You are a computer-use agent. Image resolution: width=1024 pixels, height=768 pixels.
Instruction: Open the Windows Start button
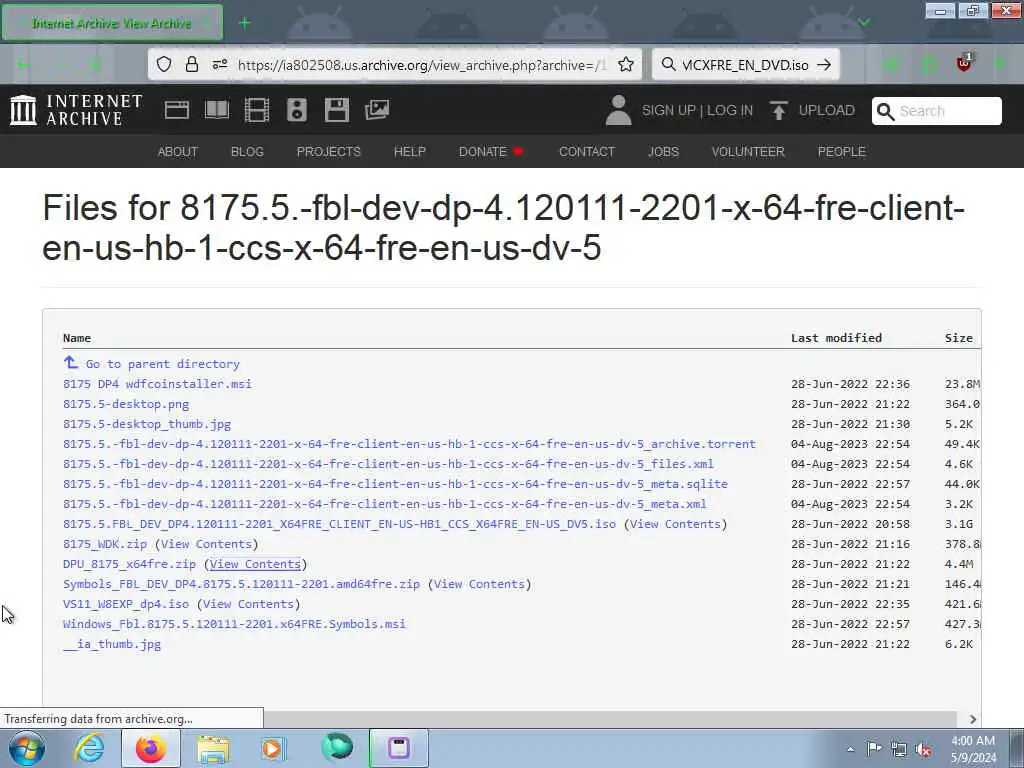(x=27, y=748)
